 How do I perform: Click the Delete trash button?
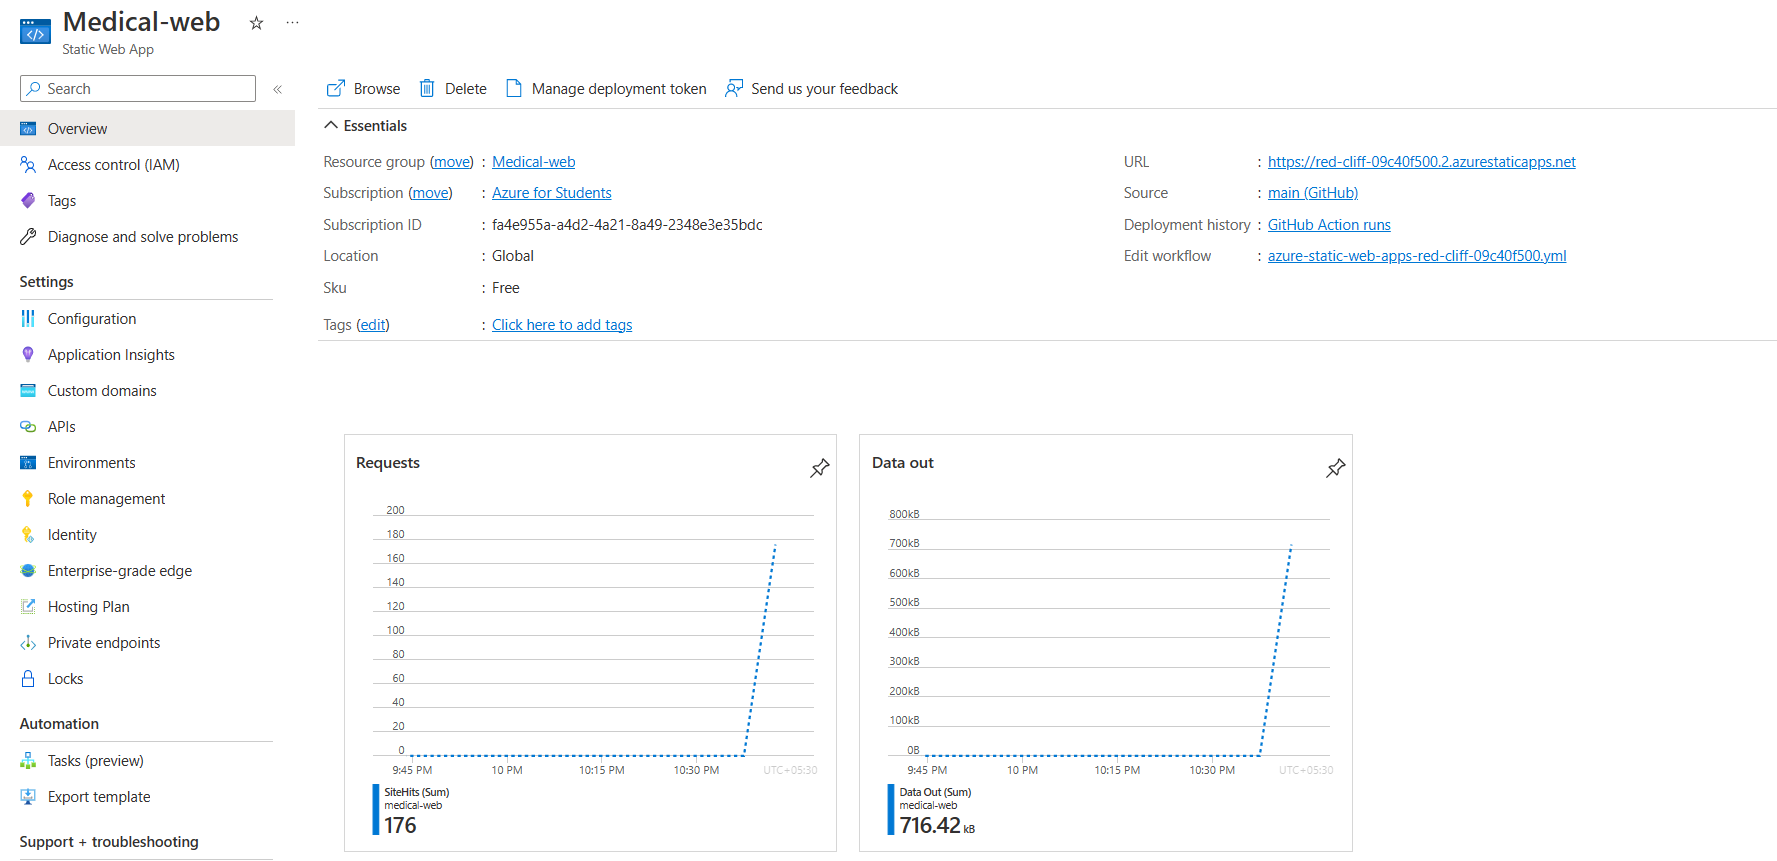click(453, 89)
